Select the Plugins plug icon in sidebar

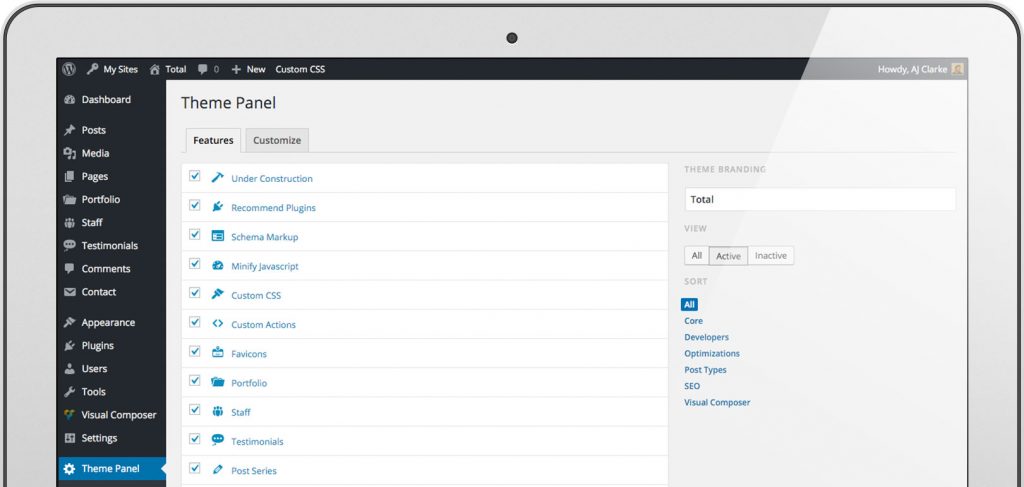(70, 346)
